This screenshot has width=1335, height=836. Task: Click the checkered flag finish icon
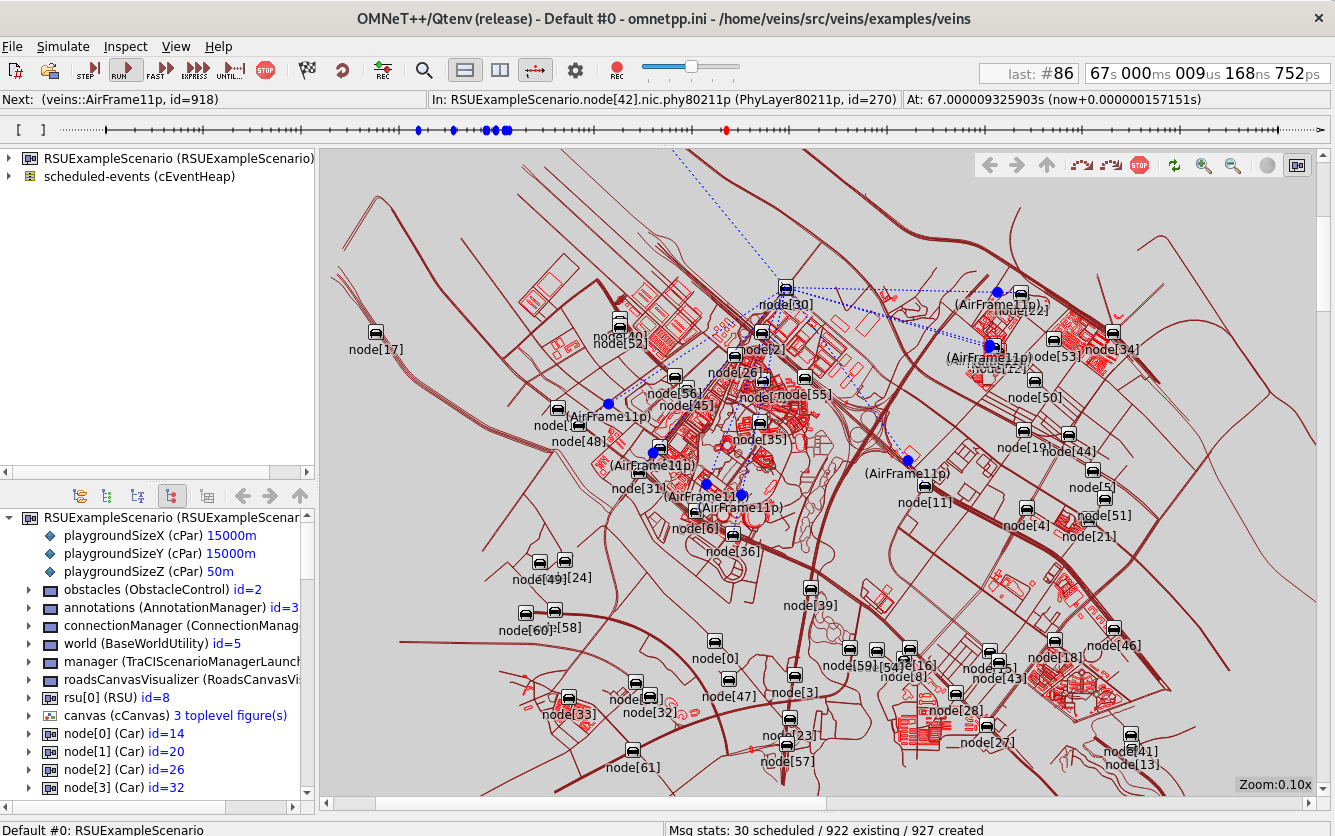coord(308,70)
